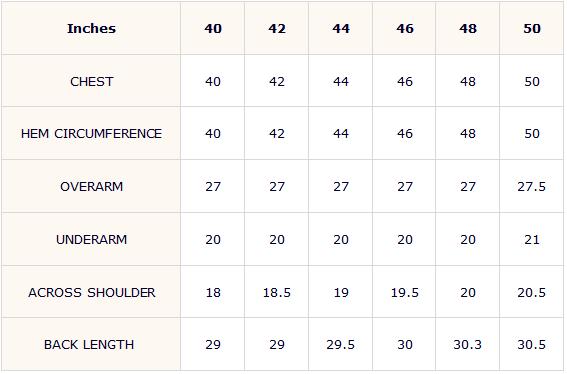567x374 pixels.
Task: Select the size 40 column header
Action: pyautogui.click(x=213, y=29)
